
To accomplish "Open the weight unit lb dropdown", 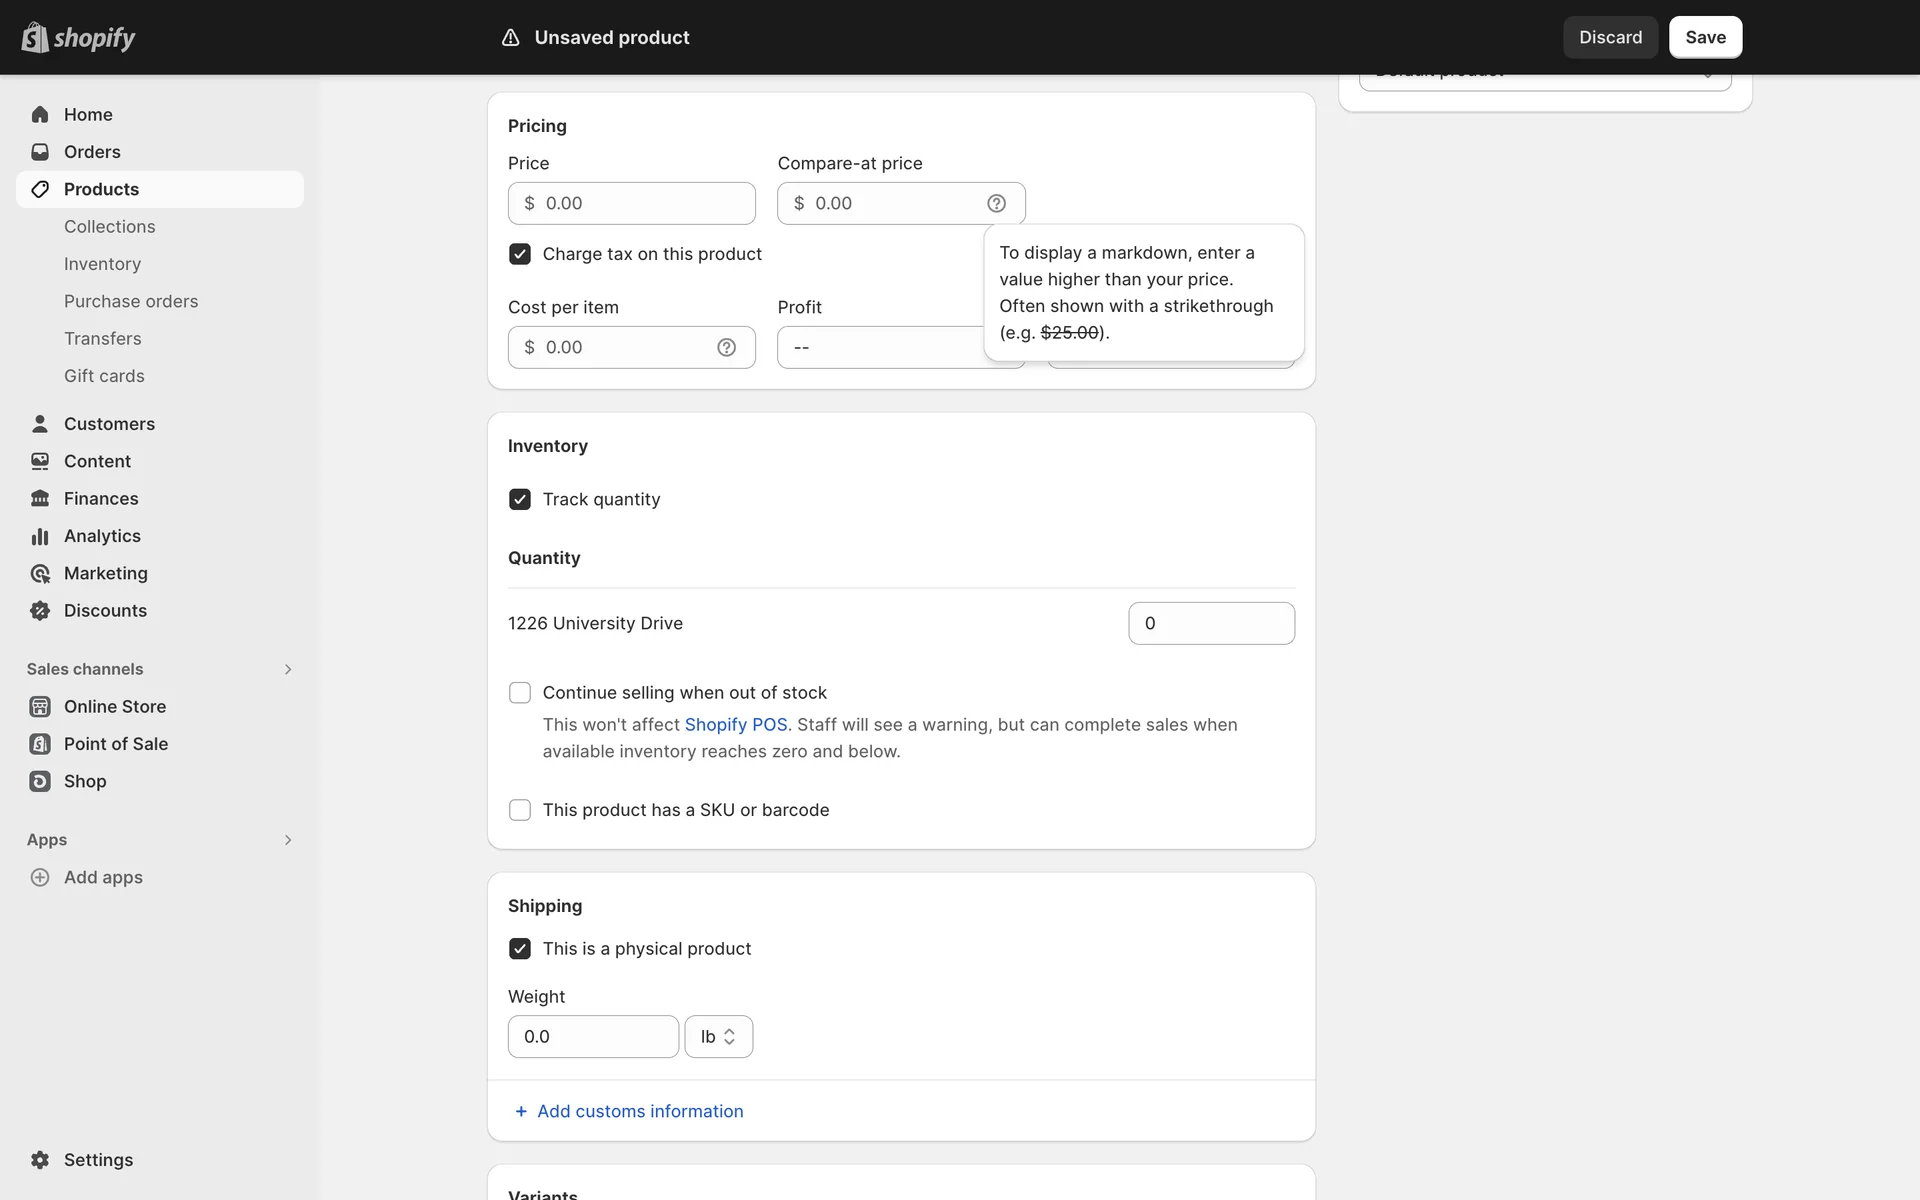I will (x=718, y=1037).
